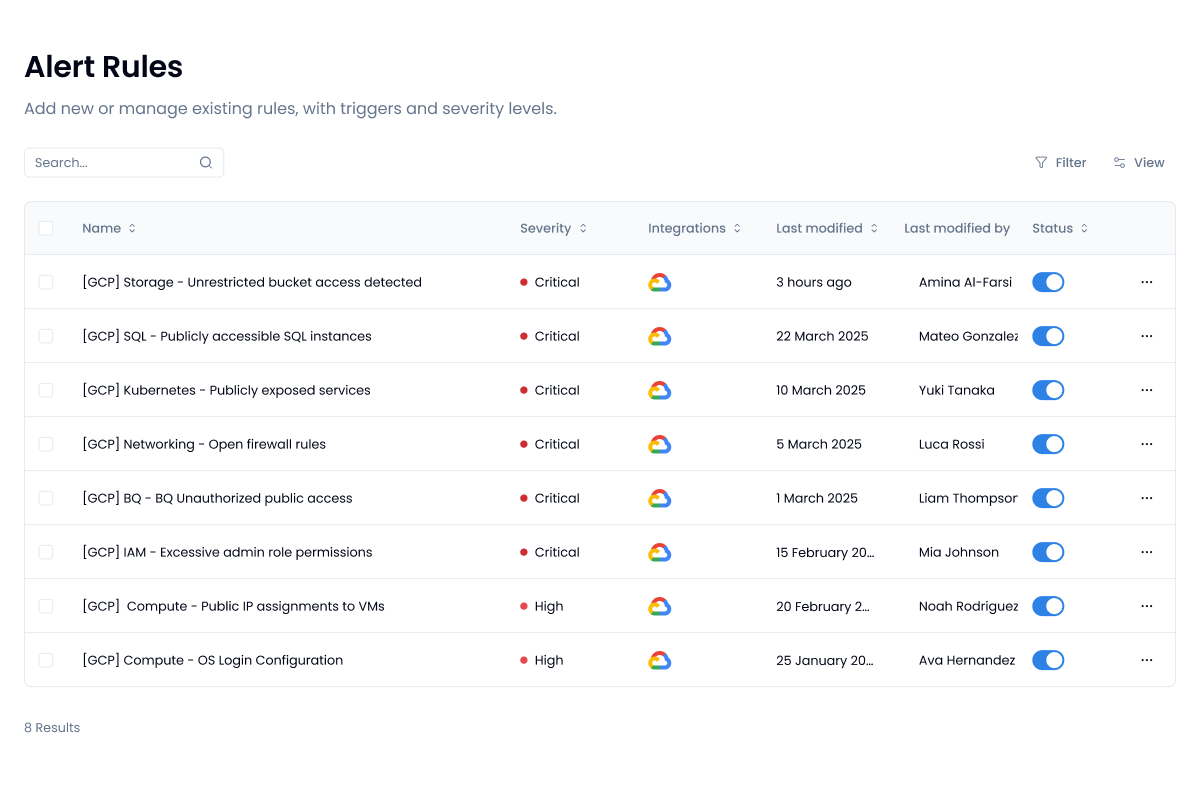Open the options menu for the Storage rule
Screen dimensions: 1200x800
1146,282
